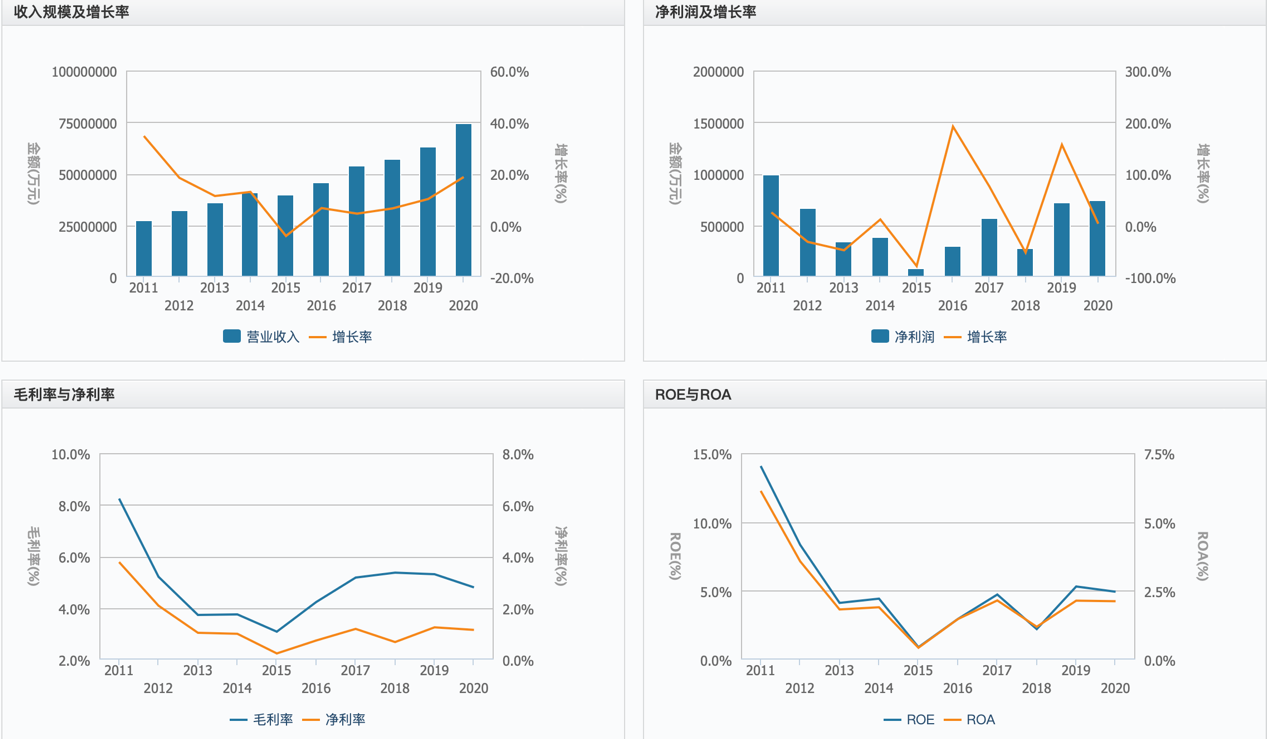Image resolution: width=1267 pixels, height=739 pixels.
Task: Toggle the ROA legend line
Action: point(969,719)
